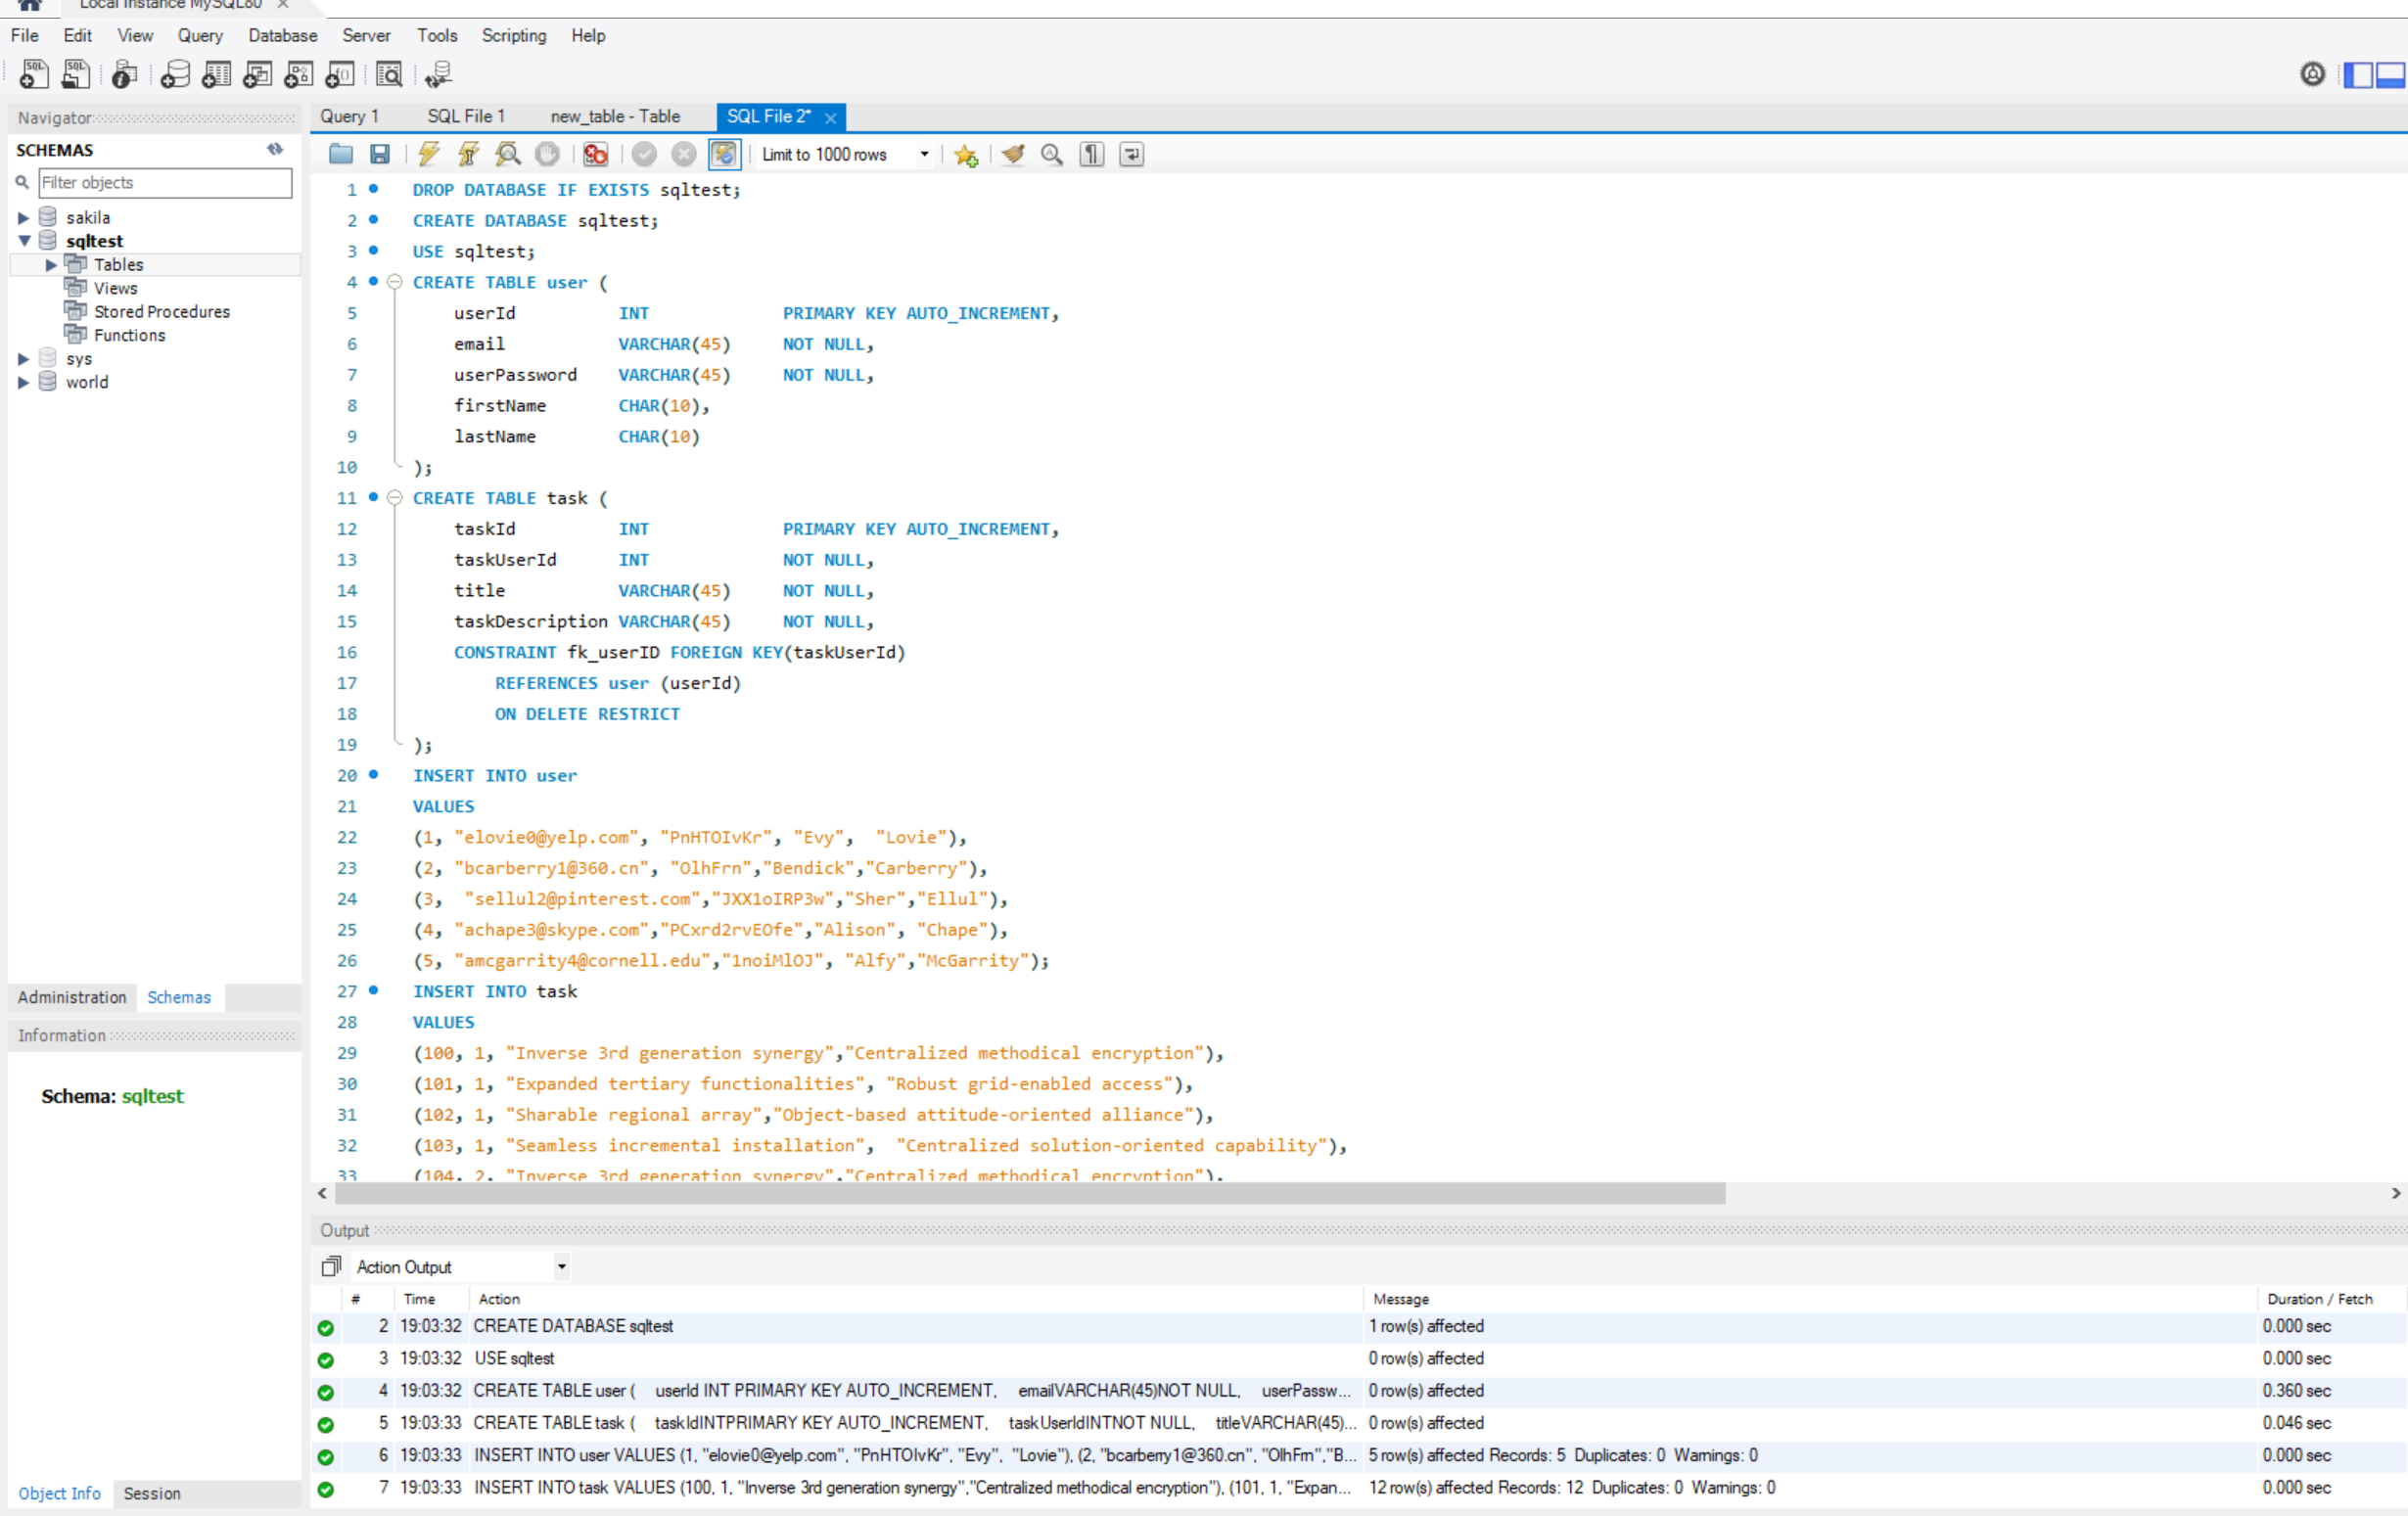The height and width of the screenshot is (1516, 2408).
Task: Beautify the SQL script
Action: (x=1012, y=154)
